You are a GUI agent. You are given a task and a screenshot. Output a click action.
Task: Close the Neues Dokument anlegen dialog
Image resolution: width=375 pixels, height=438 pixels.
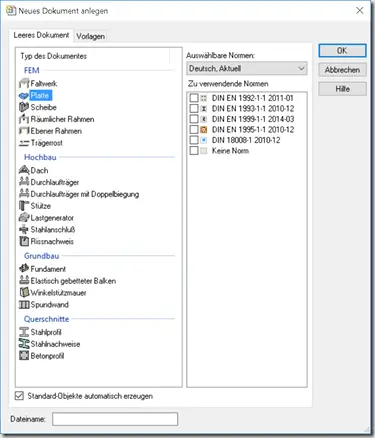tap(360, 11)
